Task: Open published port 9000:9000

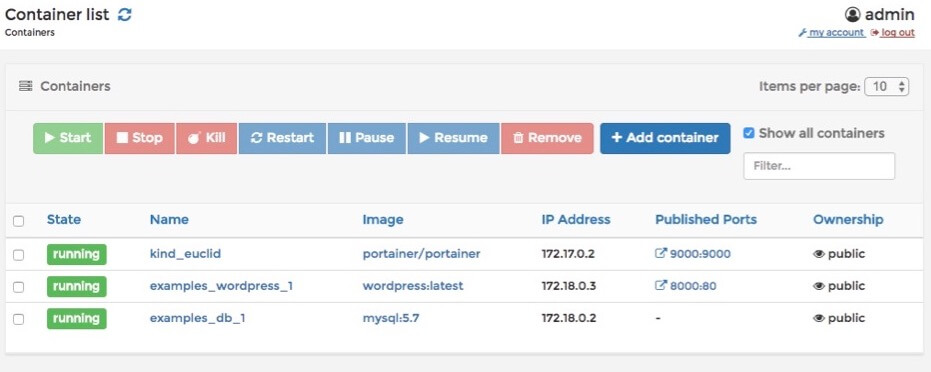Action: coord(700,254)
